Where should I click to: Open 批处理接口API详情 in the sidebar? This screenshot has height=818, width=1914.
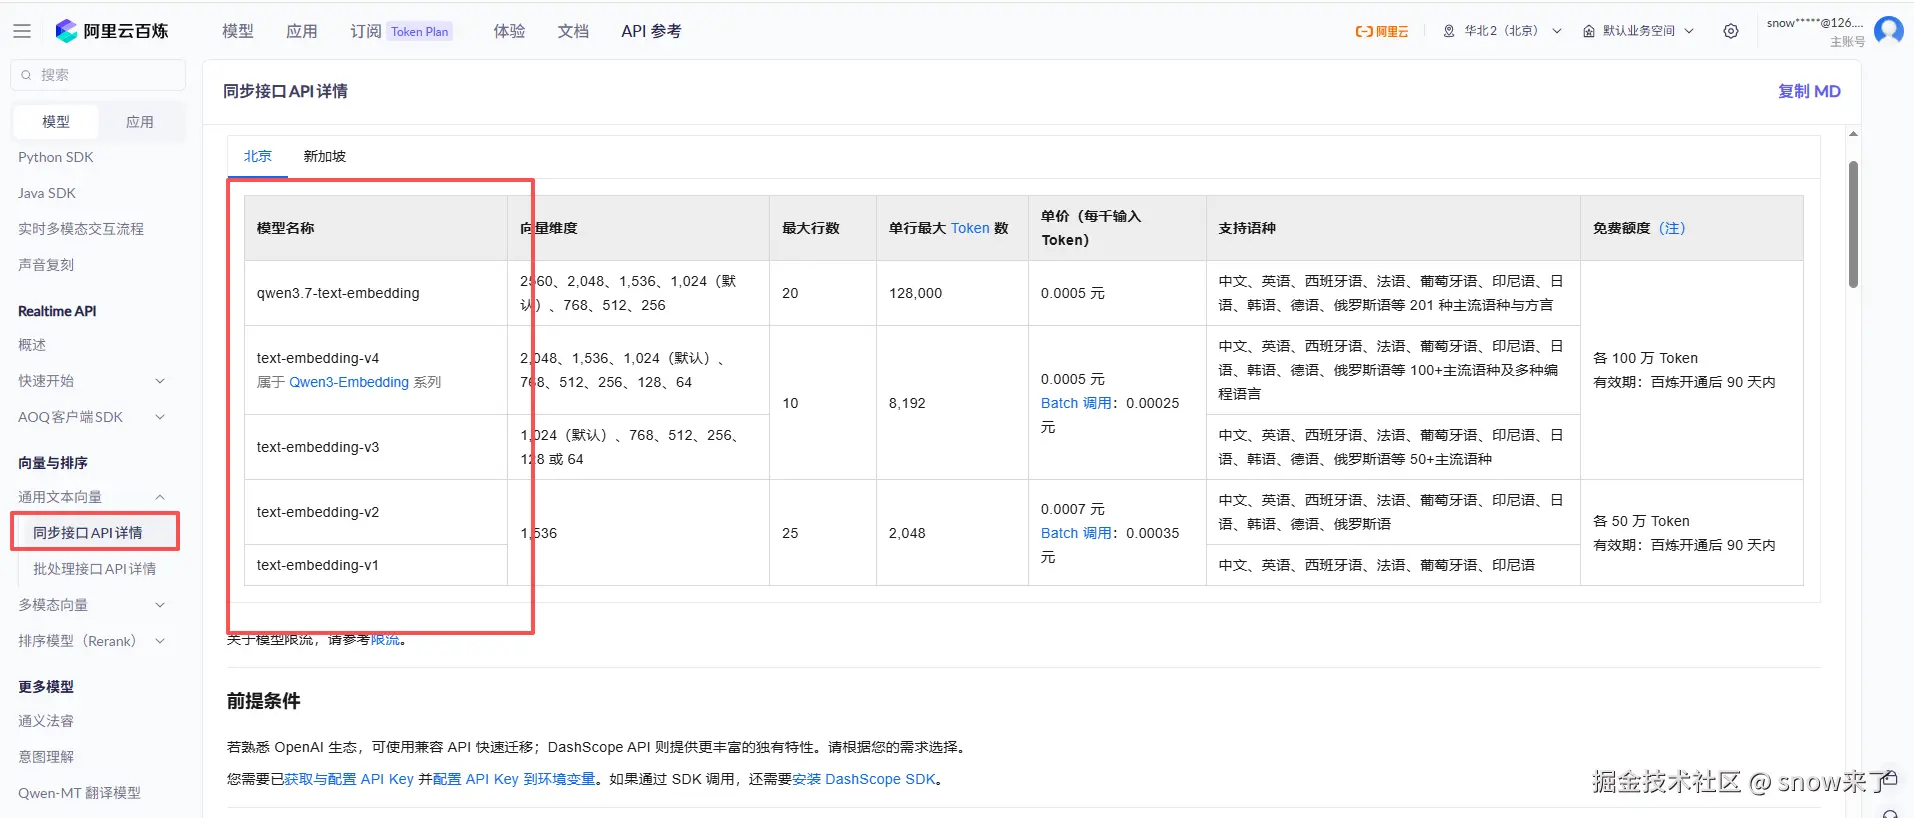[95, 569]
